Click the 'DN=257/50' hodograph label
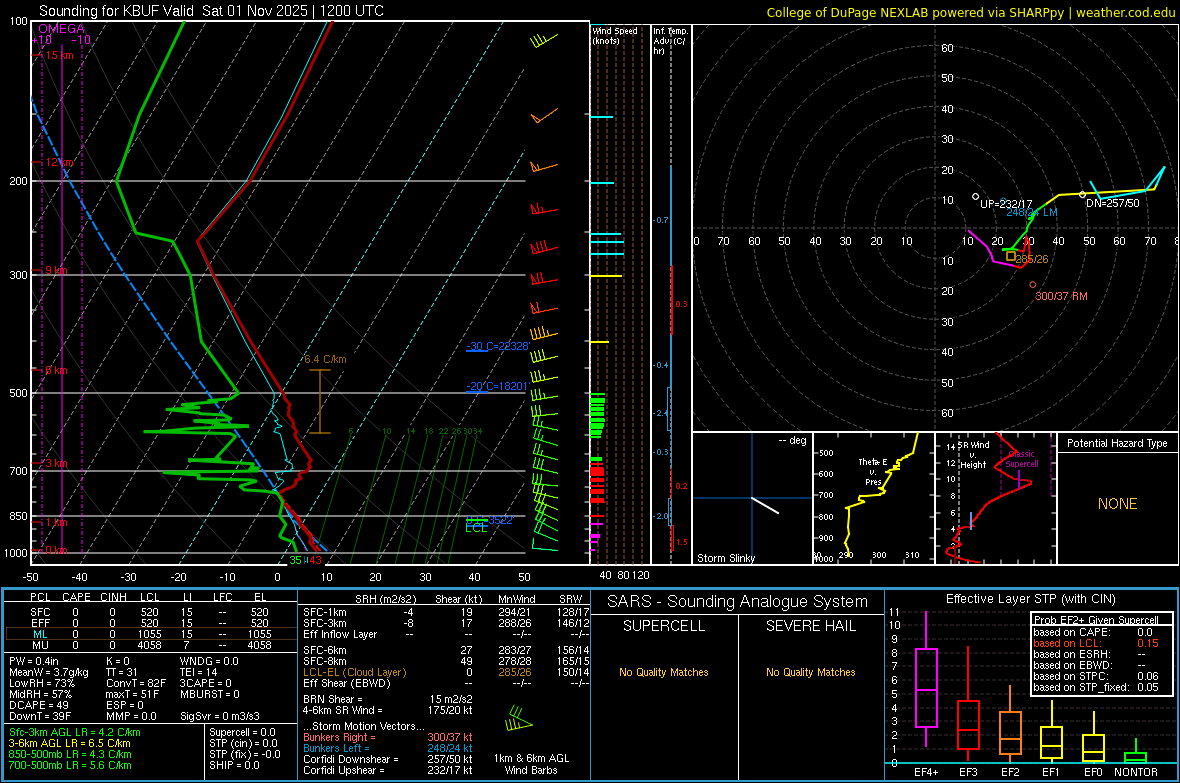The width and height of the screenshot is (1180, 783). [x=1112, y=203]
